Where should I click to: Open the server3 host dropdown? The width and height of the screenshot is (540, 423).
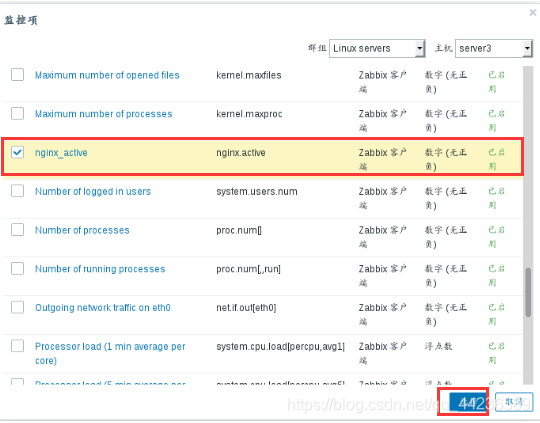point(494,48)
